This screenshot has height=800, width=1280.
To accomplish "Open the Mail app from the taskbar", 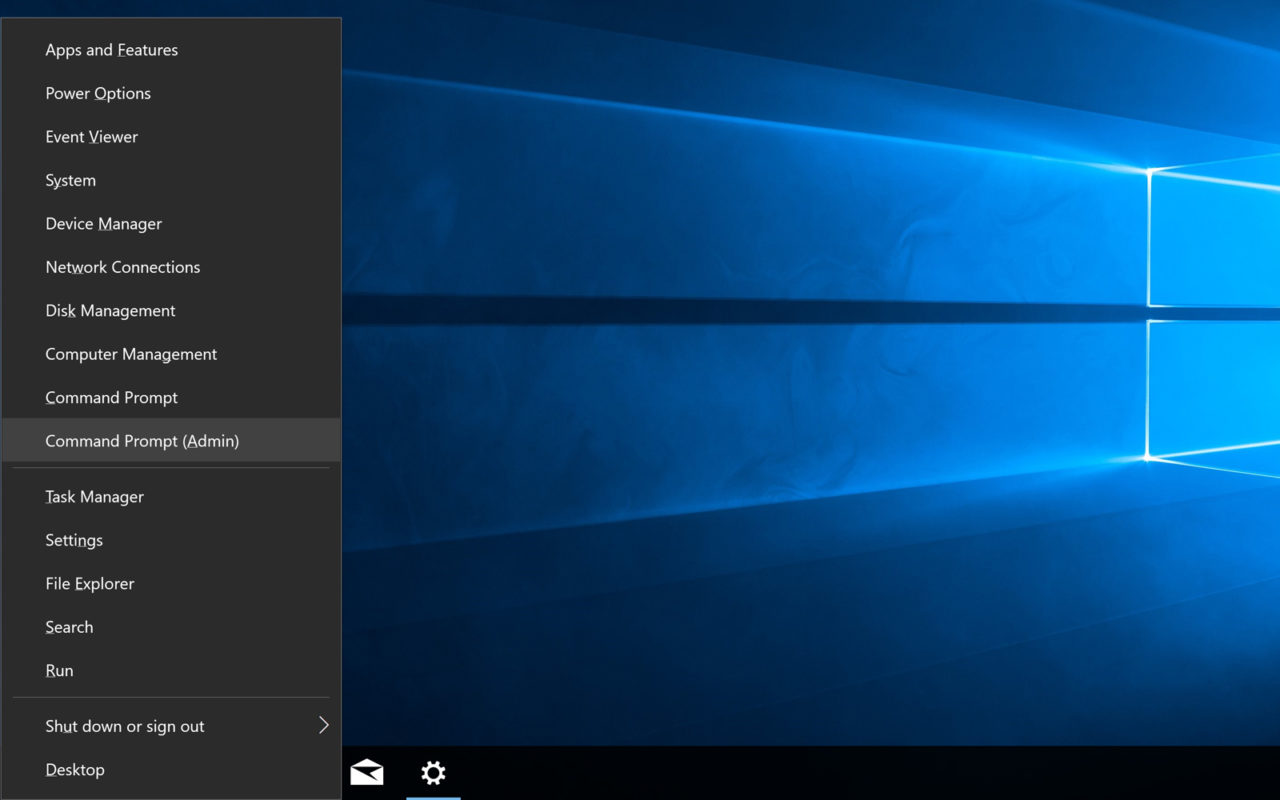I will [367, 773].
